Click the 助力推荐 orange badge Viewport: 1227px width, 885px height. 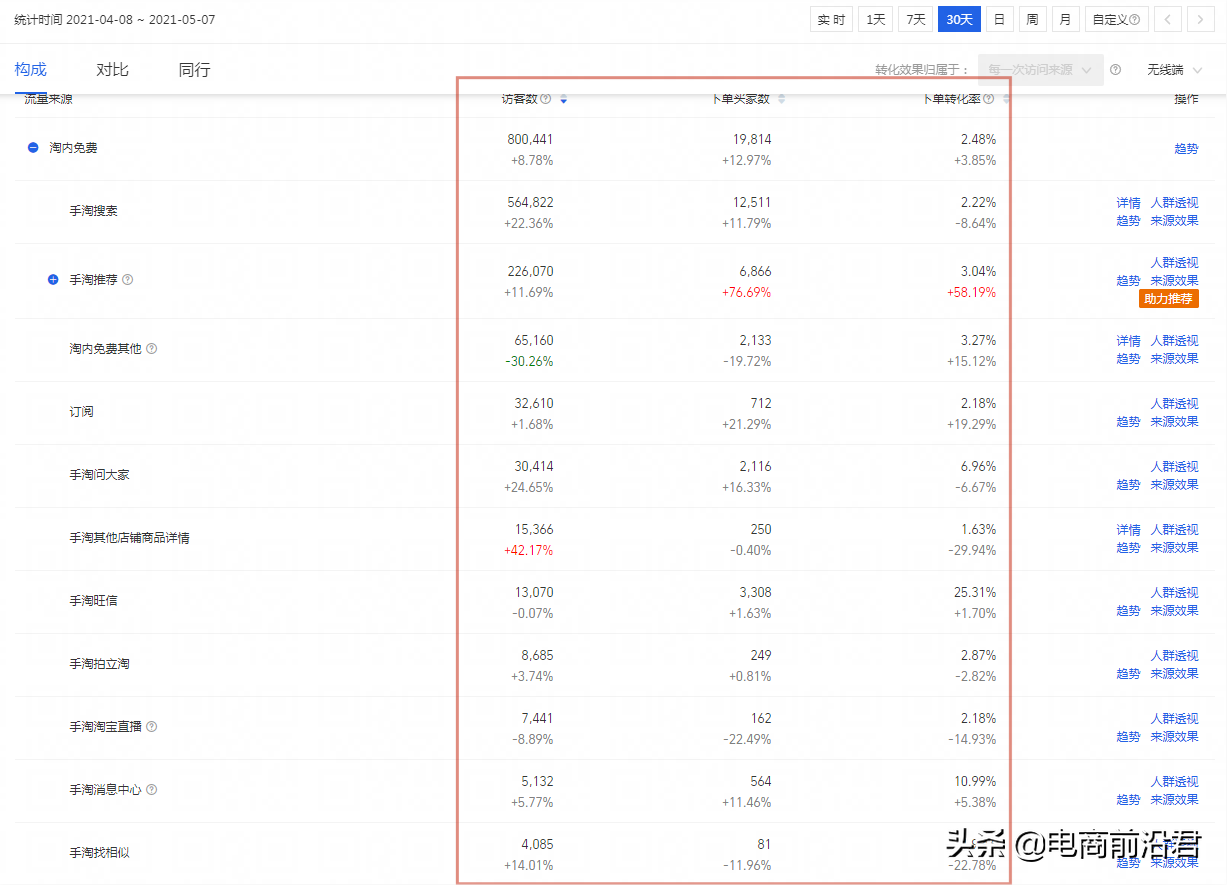tap(1169, 299)
